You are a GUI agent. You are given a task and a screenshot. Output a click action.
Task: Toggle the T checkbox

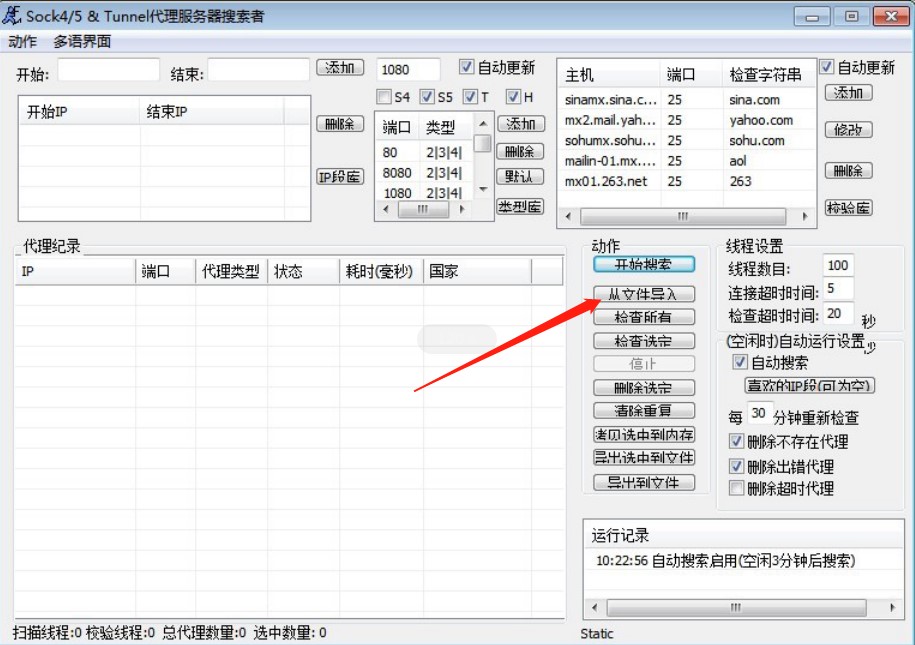coord(470,96)
